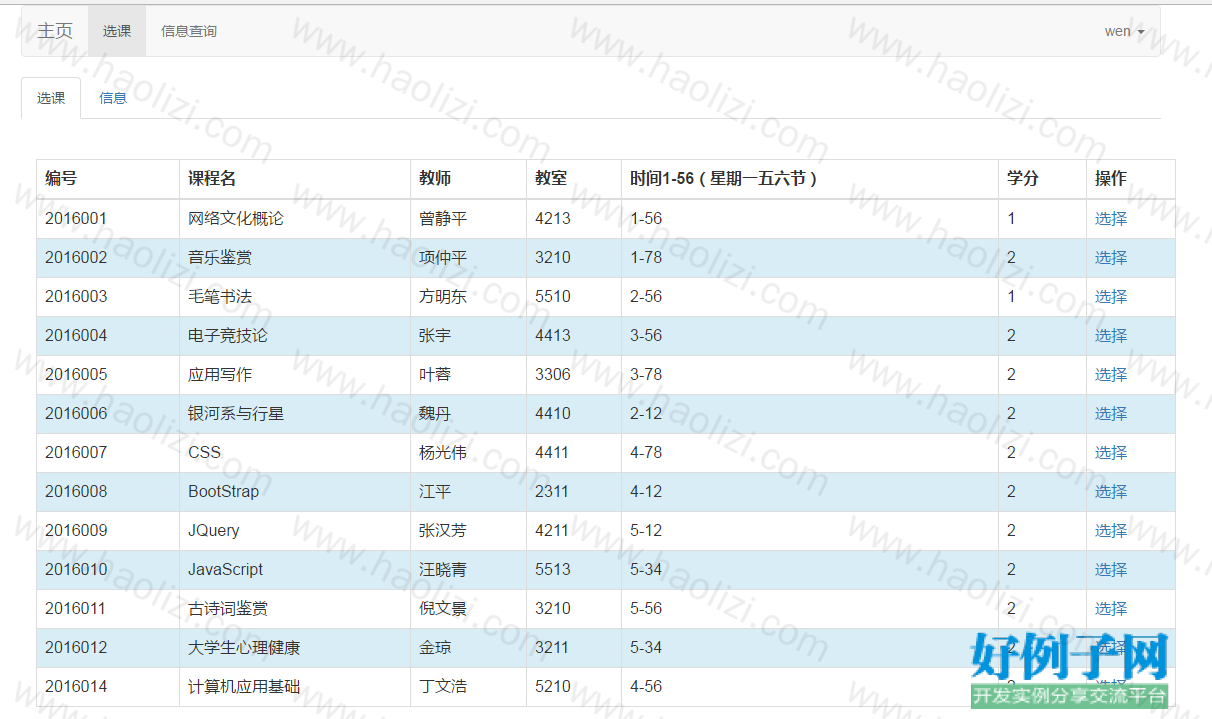
Task: Click teacher name 杨光伟
Action: 443,452
